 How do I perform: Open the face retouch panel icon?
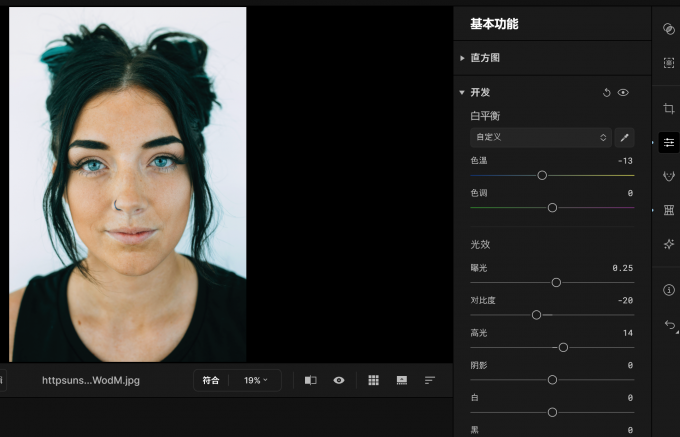point(669,176)
